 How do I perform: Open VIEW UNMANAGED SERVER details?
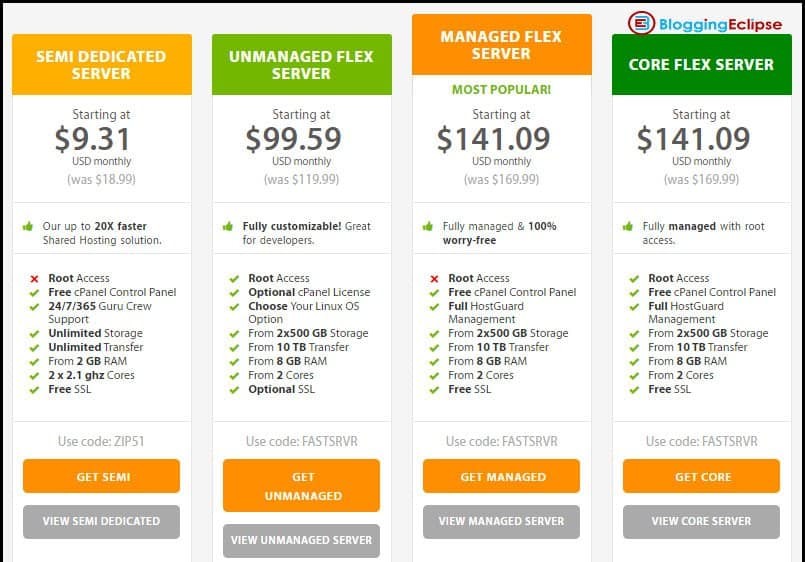tap(301, 540)
